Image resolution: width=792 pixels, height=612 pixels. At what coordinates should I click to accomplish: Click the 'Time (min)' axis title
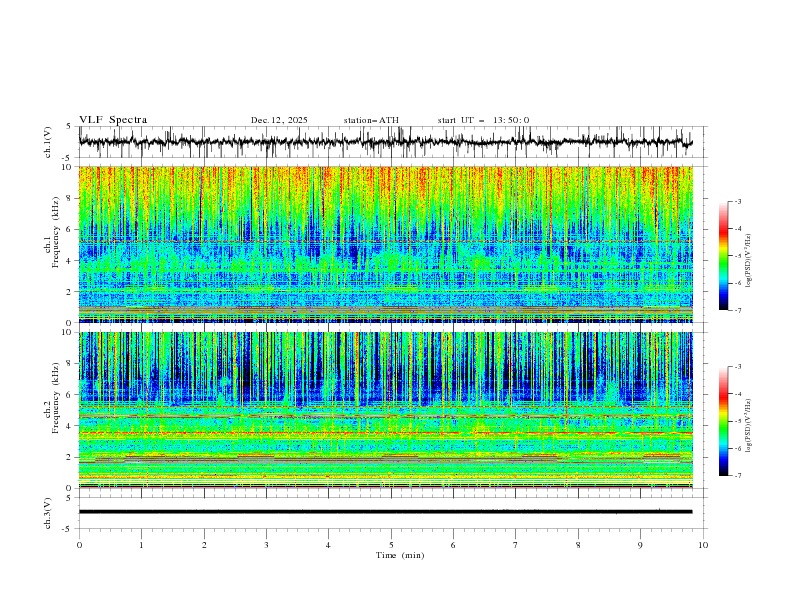(400, 555)
